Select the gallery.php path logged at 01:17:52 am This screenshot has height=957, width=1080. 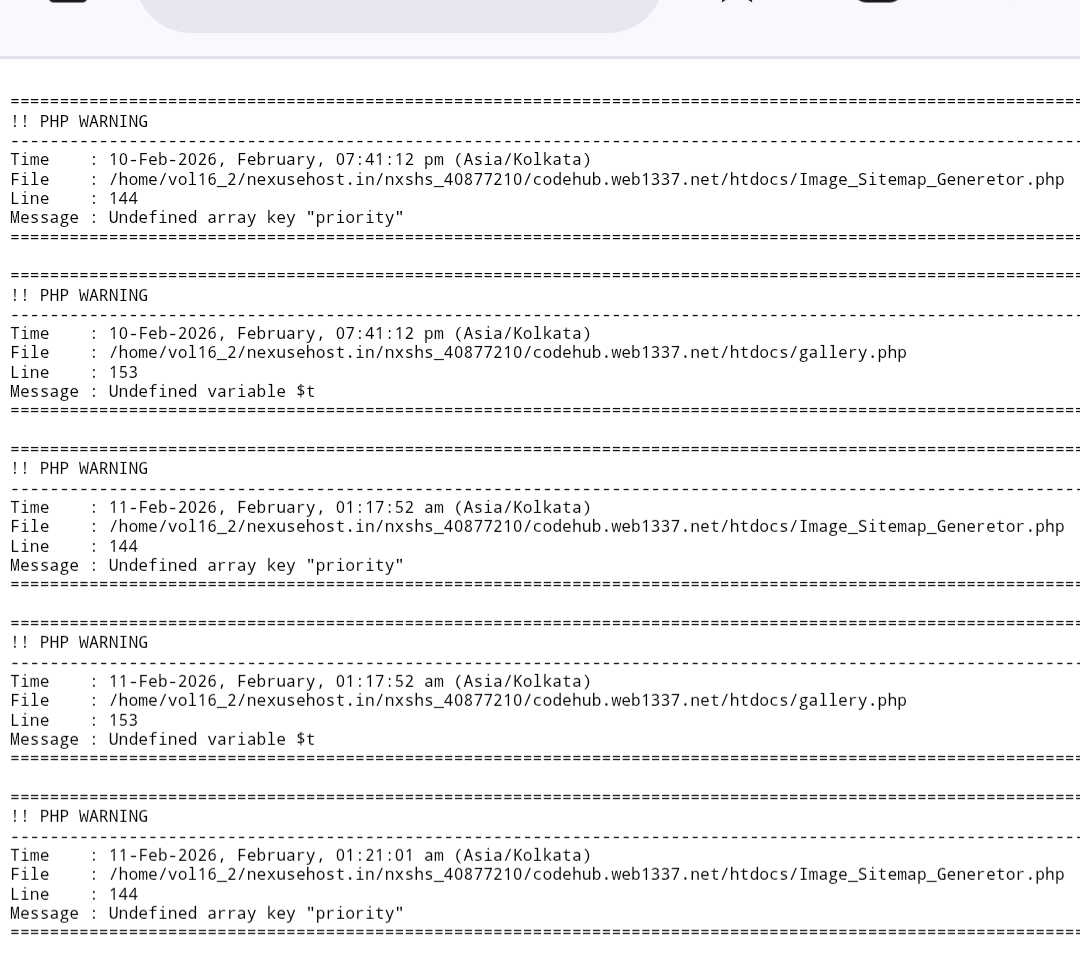[x=507, y=700]
